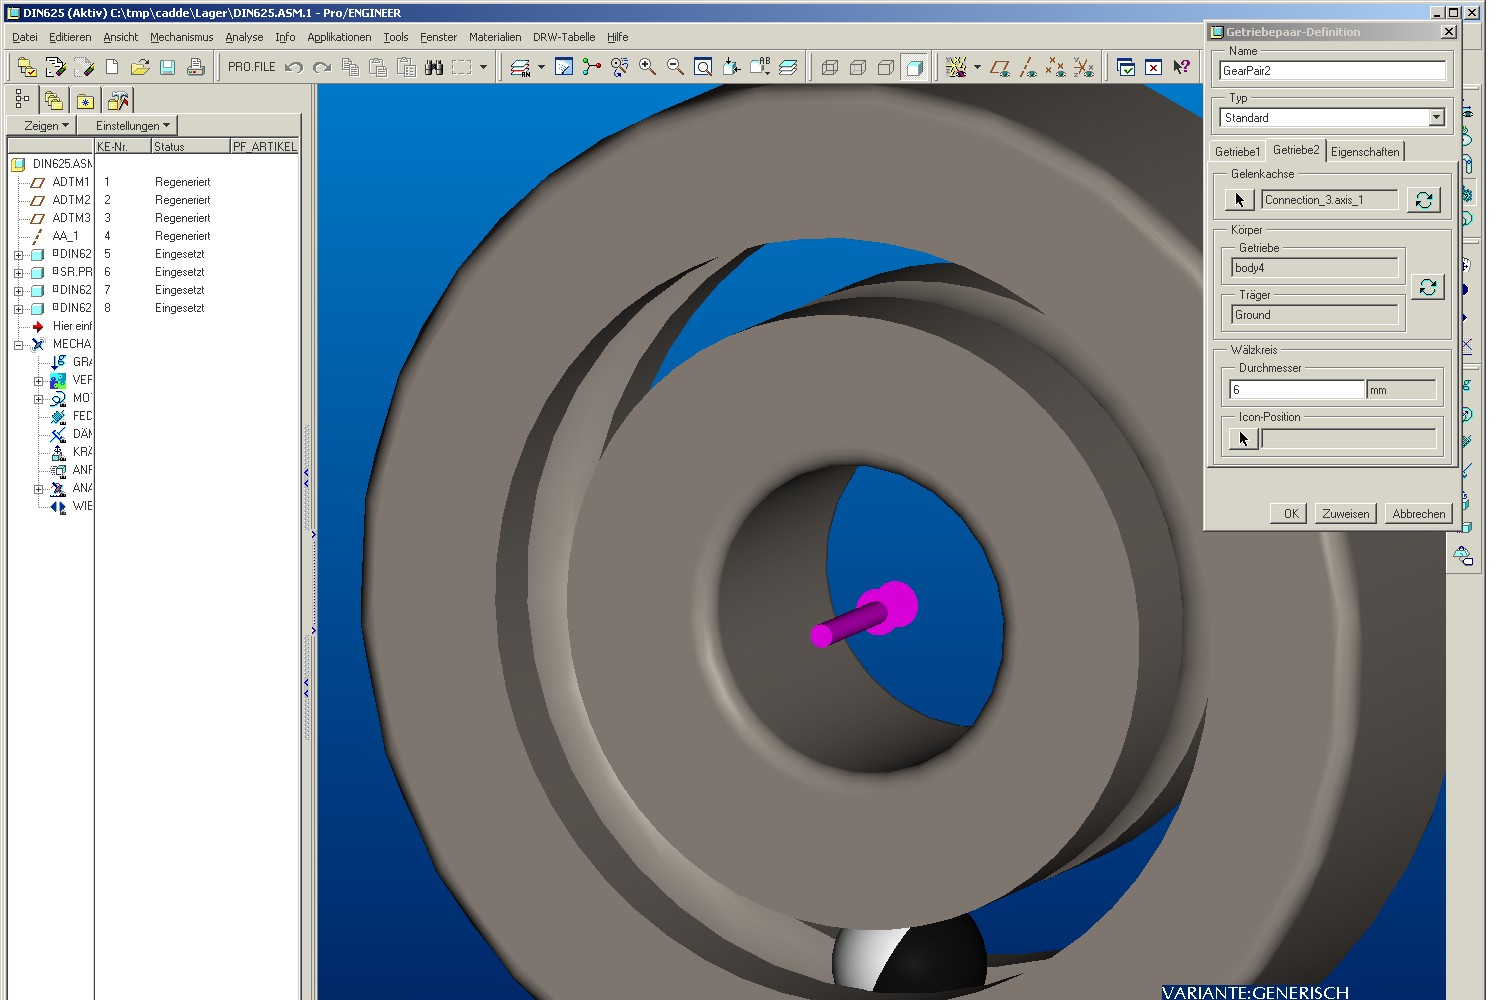Click the Zuweisen button

[x=1345, y=514]
